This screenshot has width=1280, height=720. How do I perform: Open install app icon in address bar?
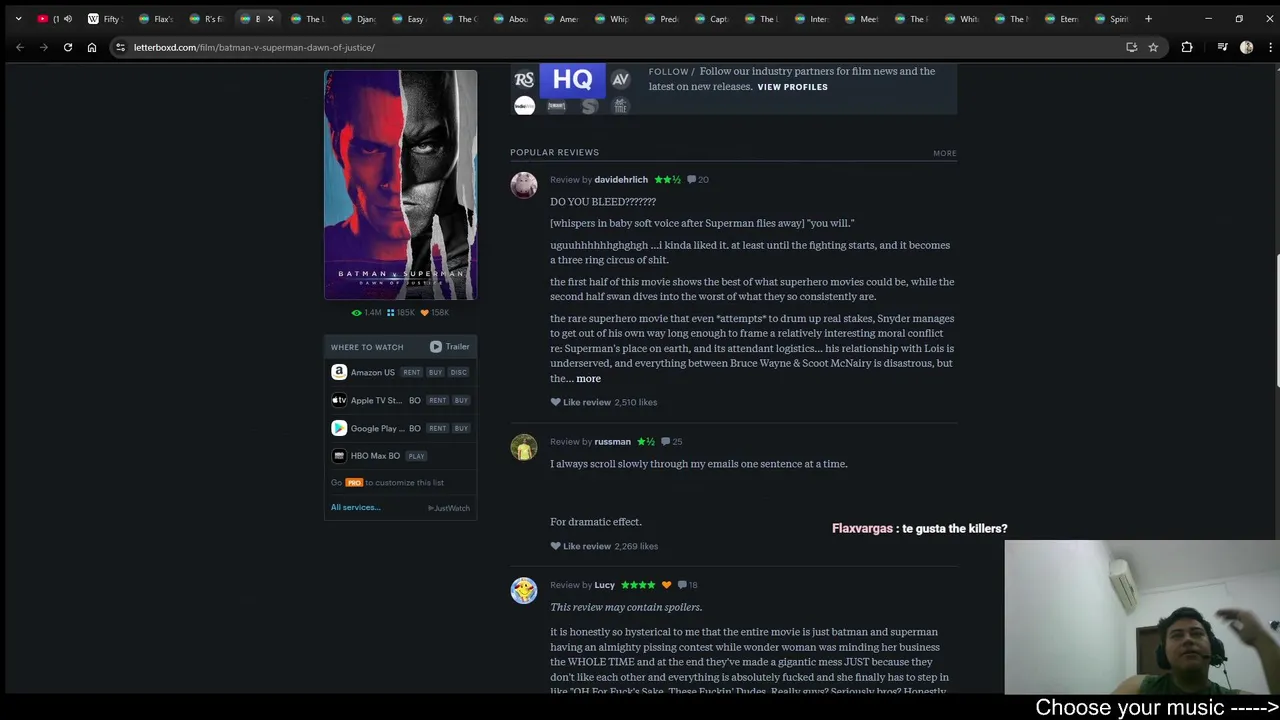pyautogui.click(x=1131, y=47)
